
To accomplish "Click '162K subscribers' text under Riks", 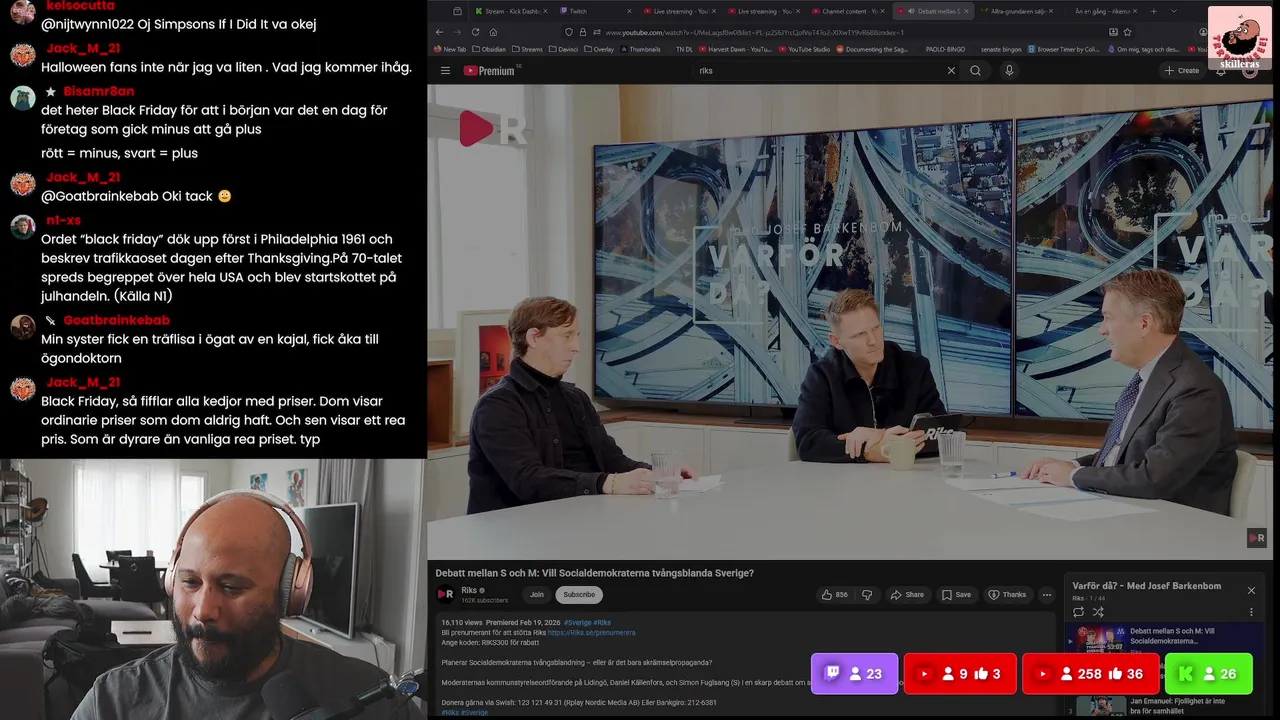I will pos(484,600).
